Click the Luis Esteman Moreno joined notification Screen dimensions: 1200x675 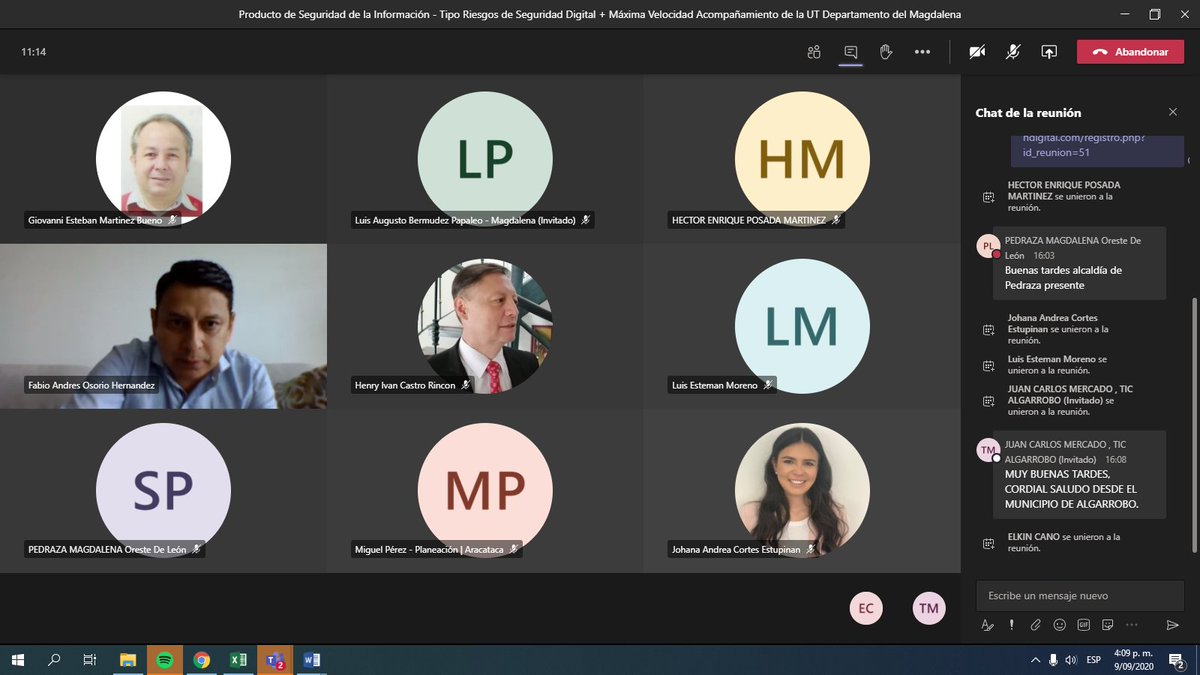(x=1057, y=364)
